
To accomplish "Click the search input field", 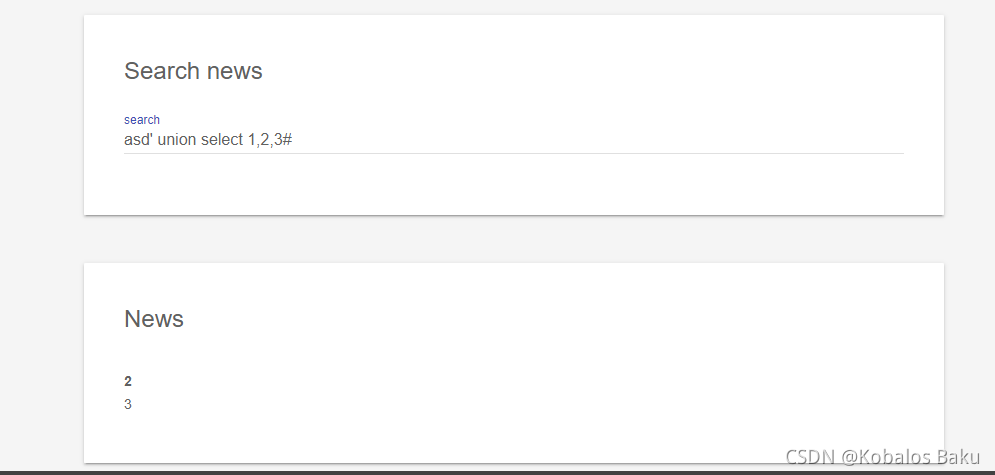I will 513,140.
